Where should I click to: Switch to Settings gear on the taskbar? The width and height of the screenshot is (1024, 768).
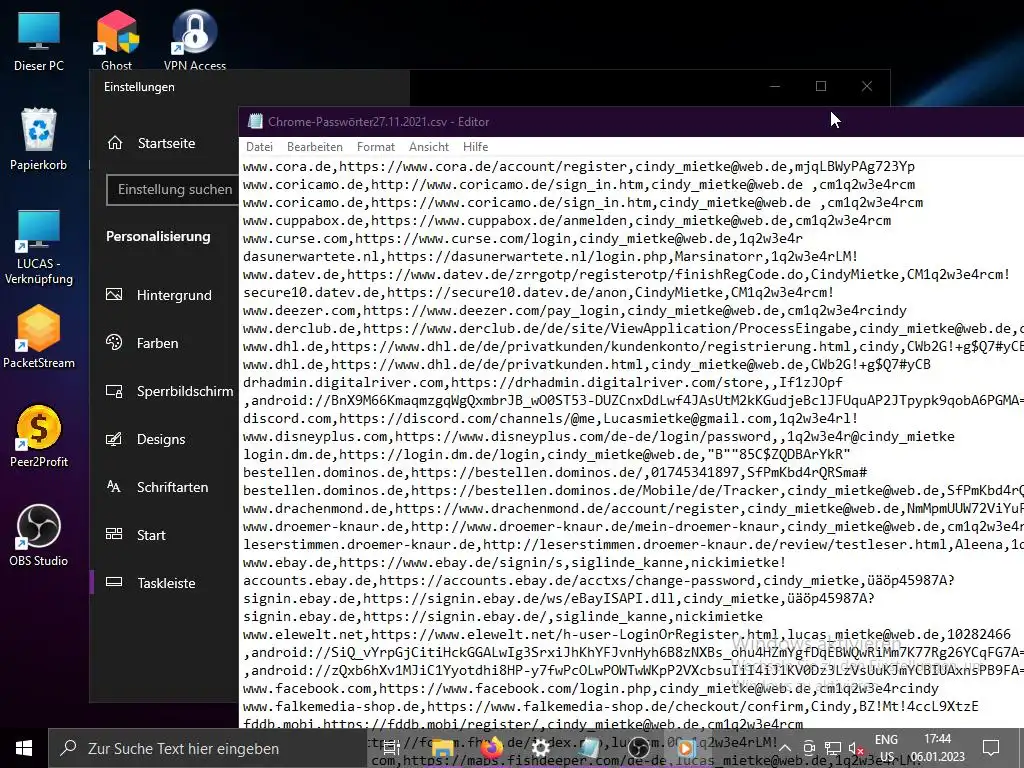(540, 748)
